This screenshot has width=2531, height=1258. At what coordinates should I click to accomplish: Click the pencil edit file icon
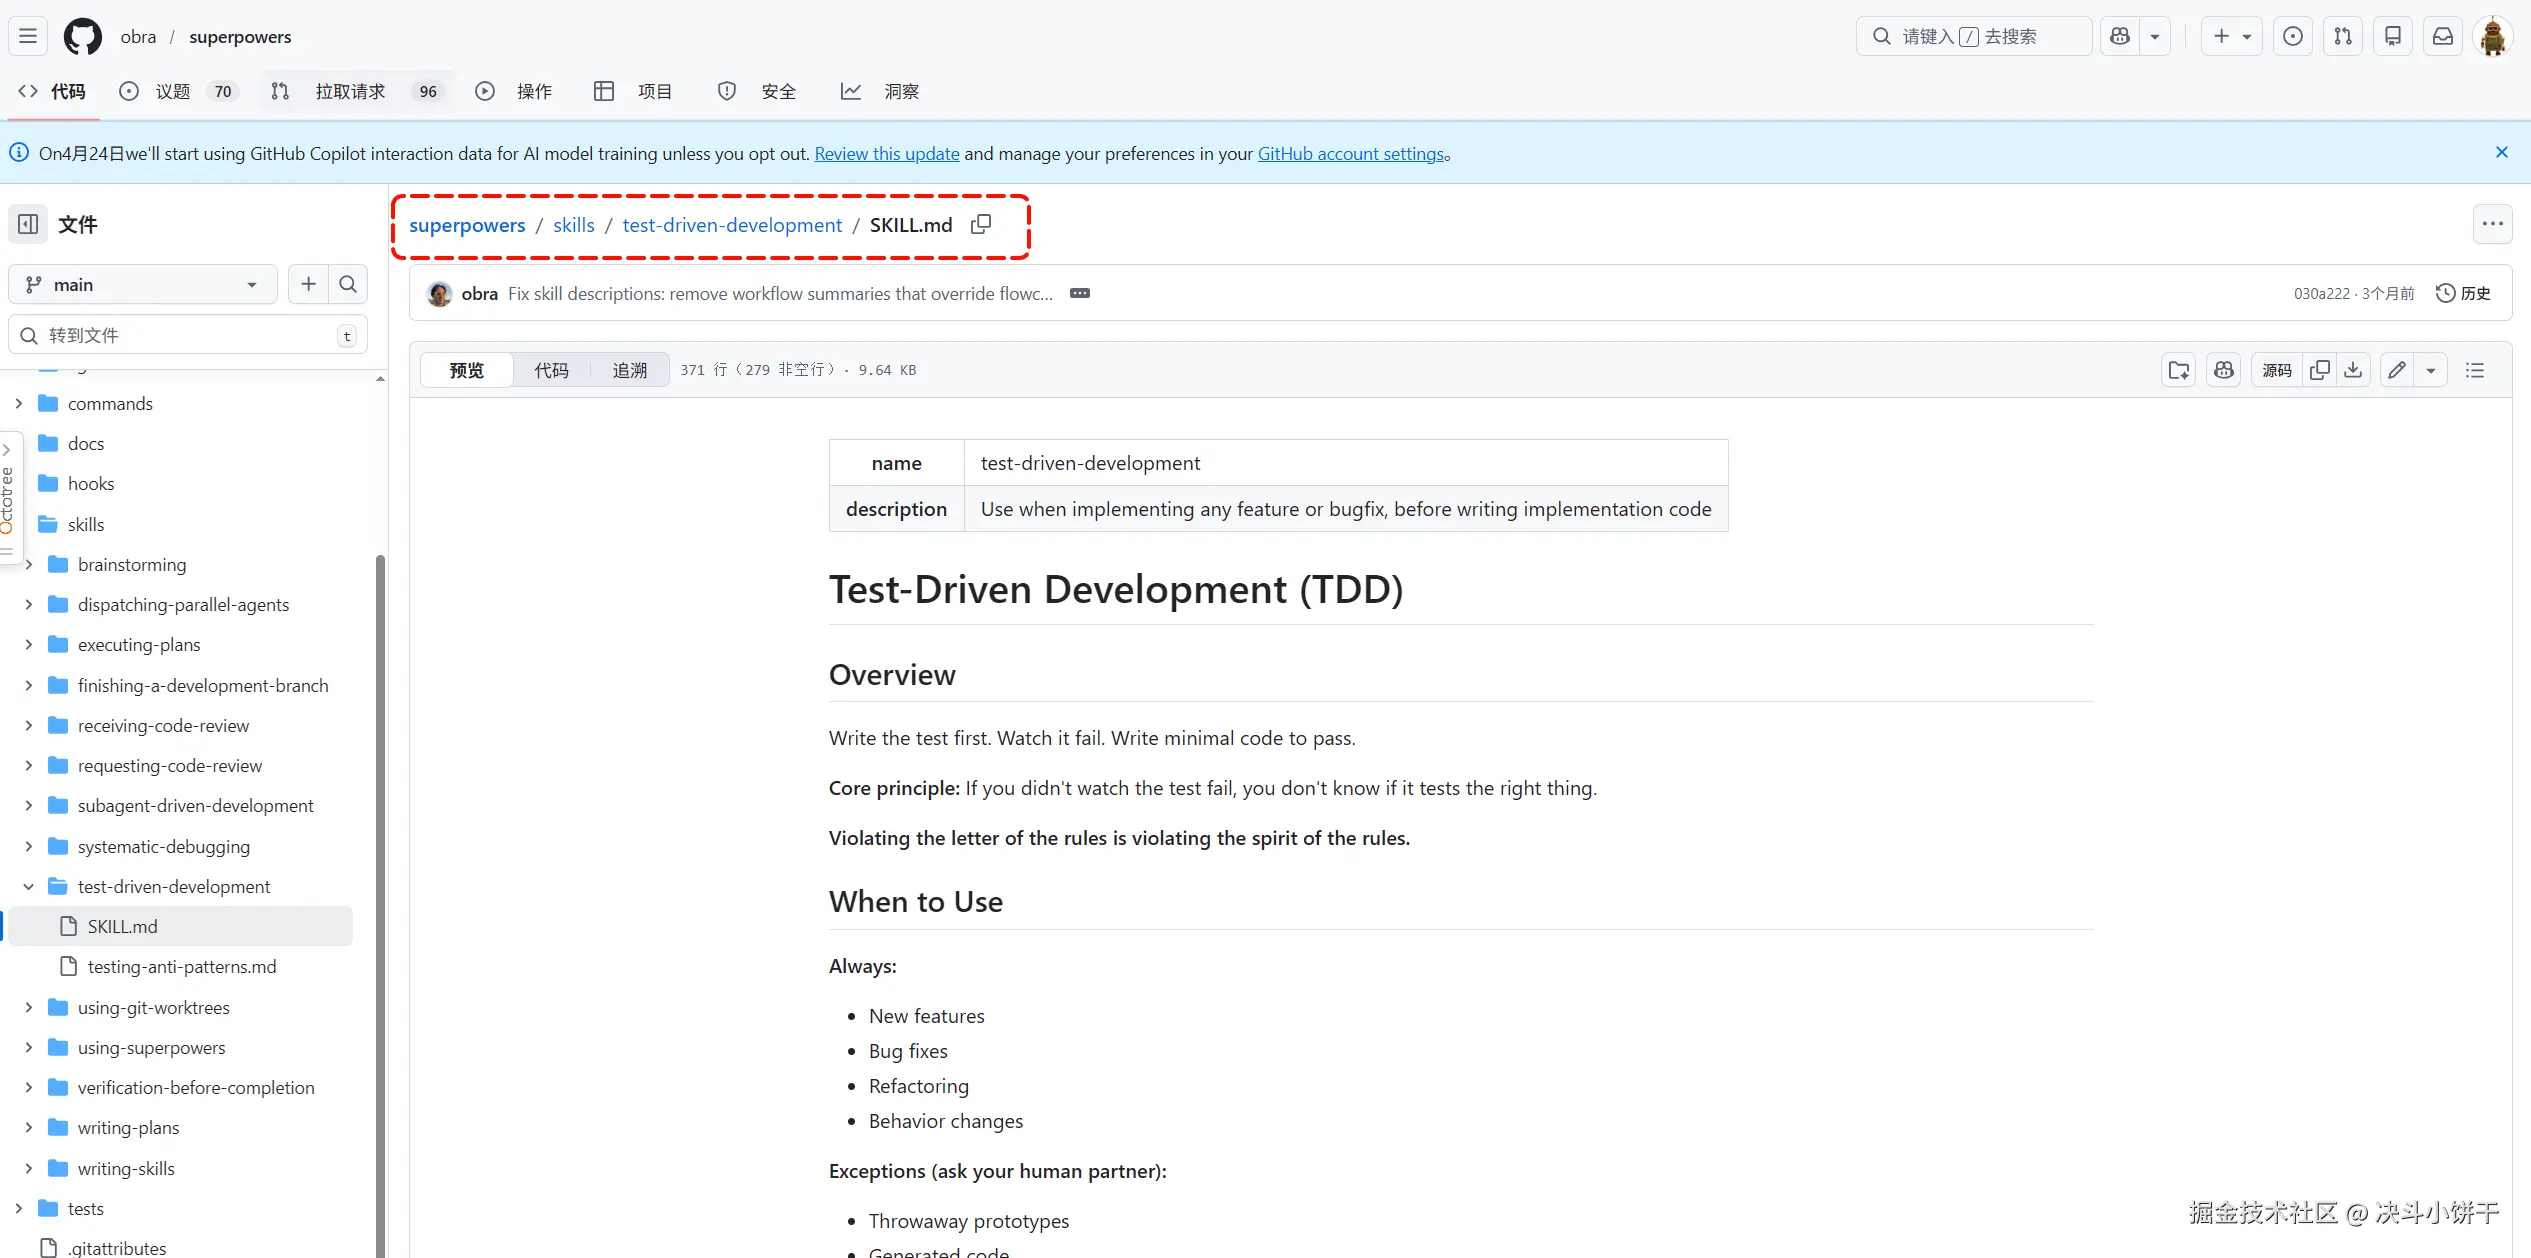pos(2397,370)
